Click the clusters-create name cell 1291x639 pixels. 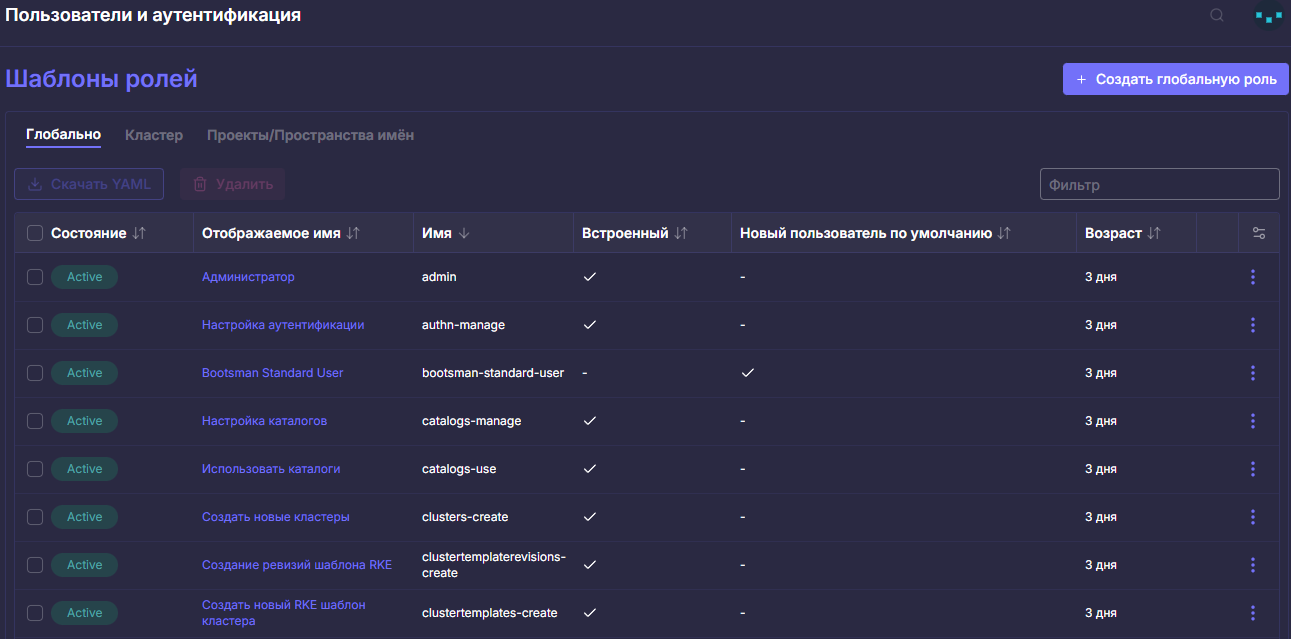click(465, 517)
